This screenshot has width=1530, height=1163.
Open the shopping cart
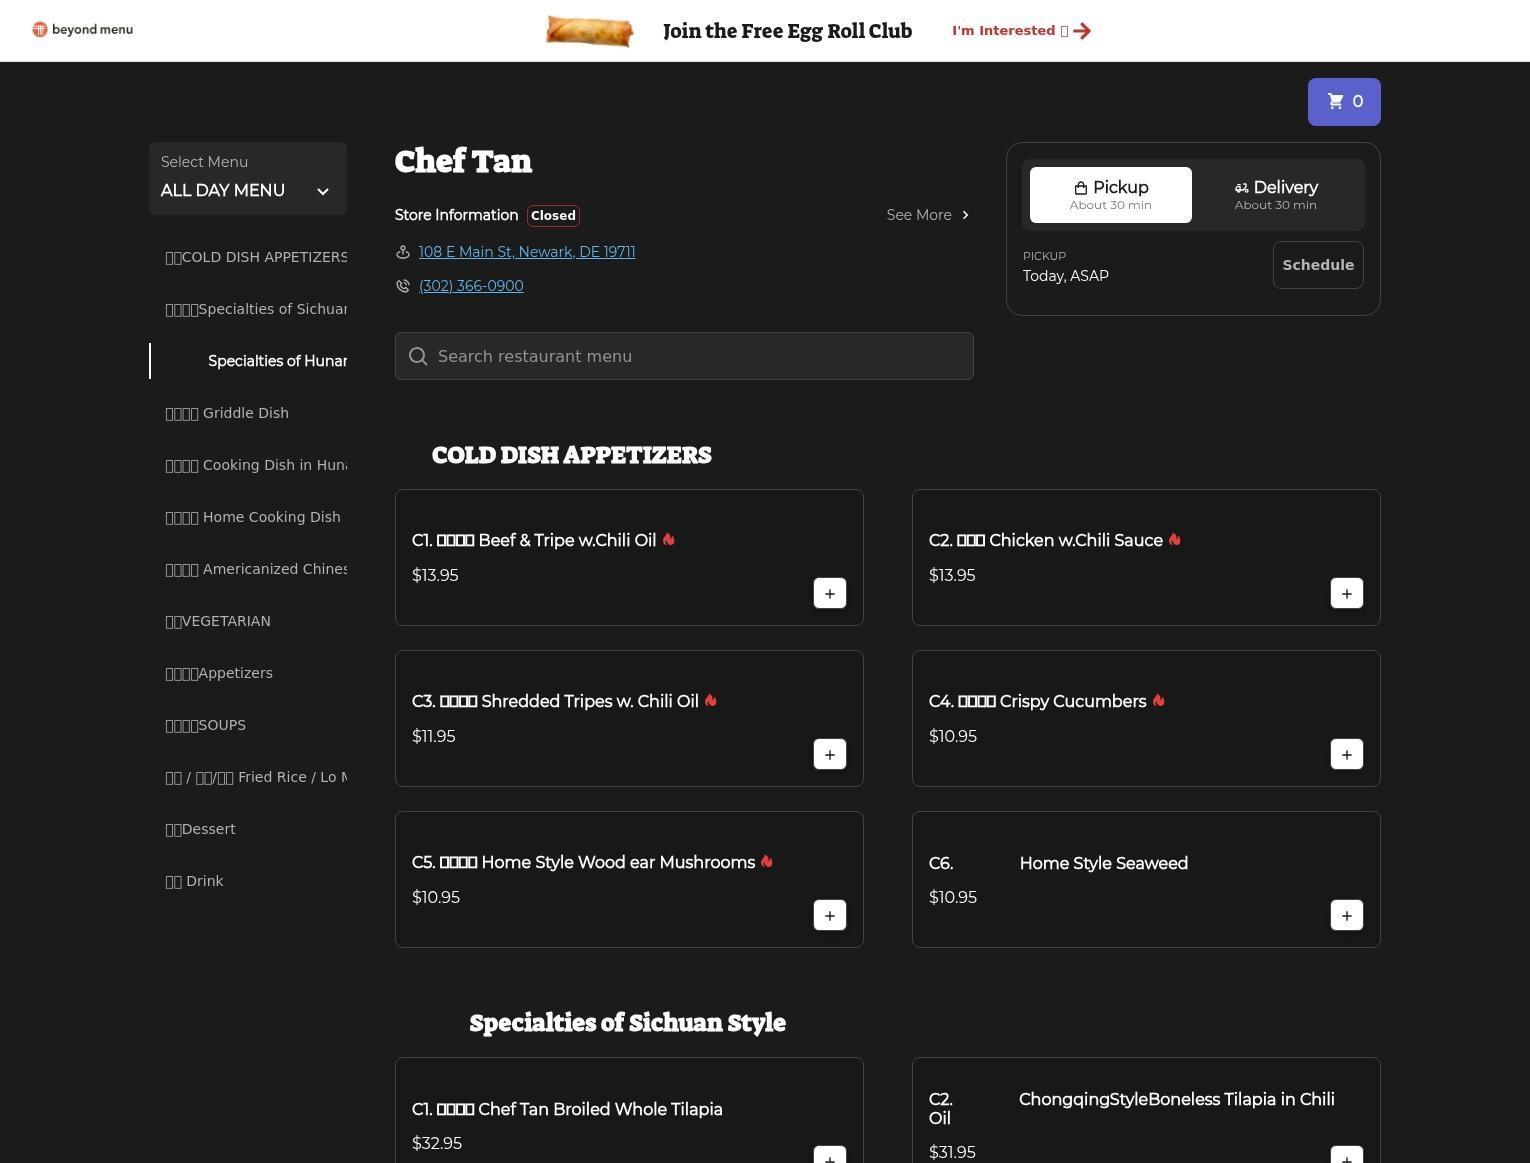[1343, 102]
